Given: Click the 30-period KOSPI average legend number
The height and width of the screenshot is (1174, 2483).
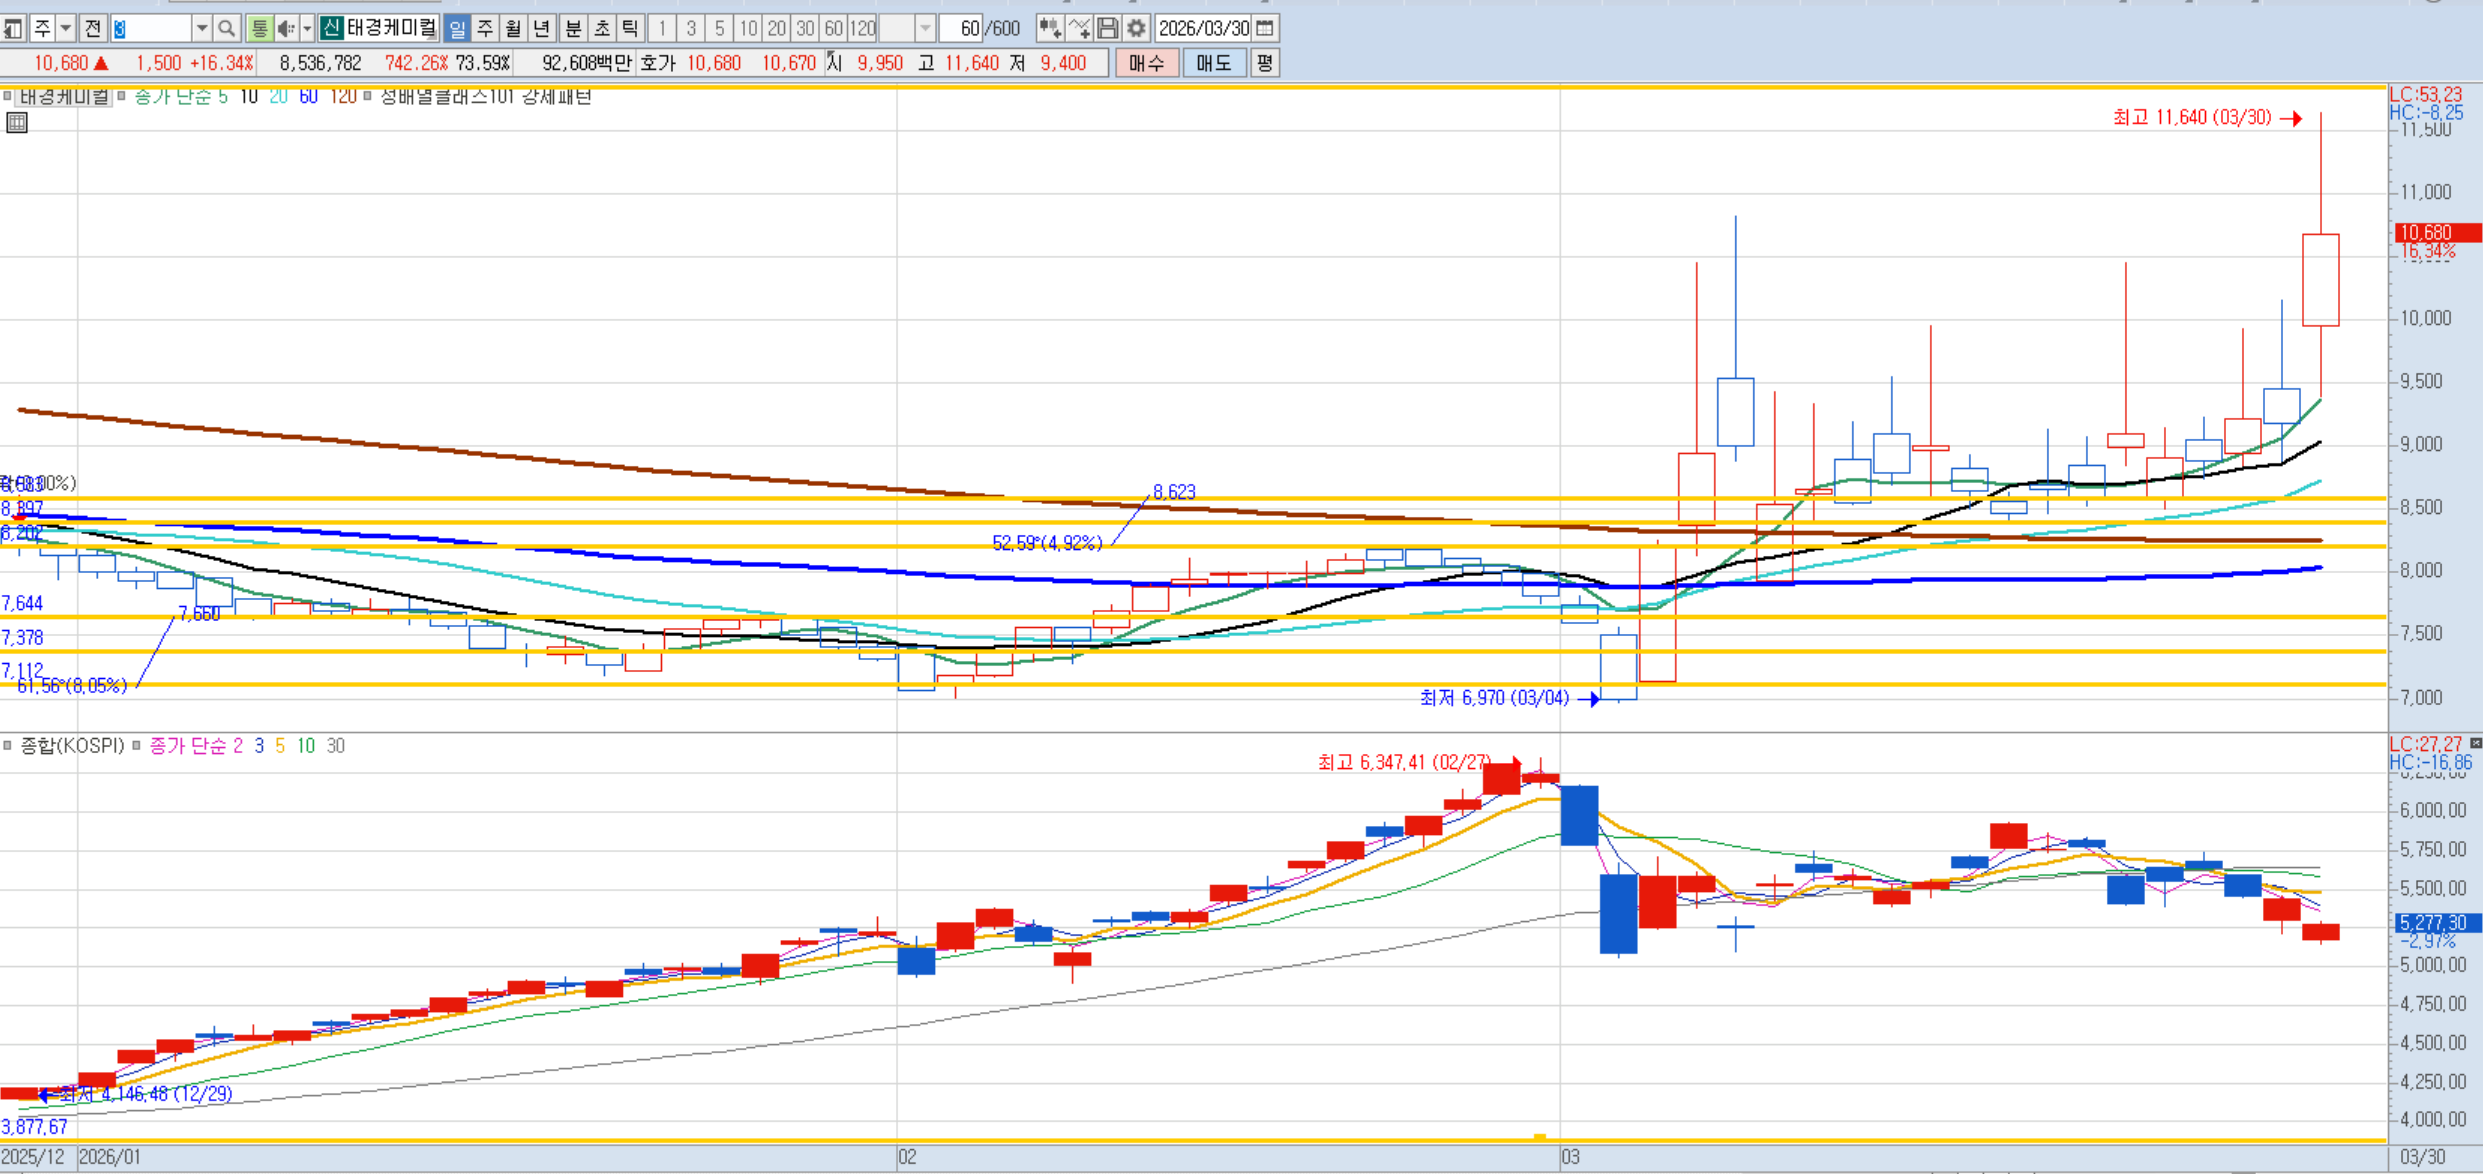Looking at the screenshot, I should coord(336,746).
